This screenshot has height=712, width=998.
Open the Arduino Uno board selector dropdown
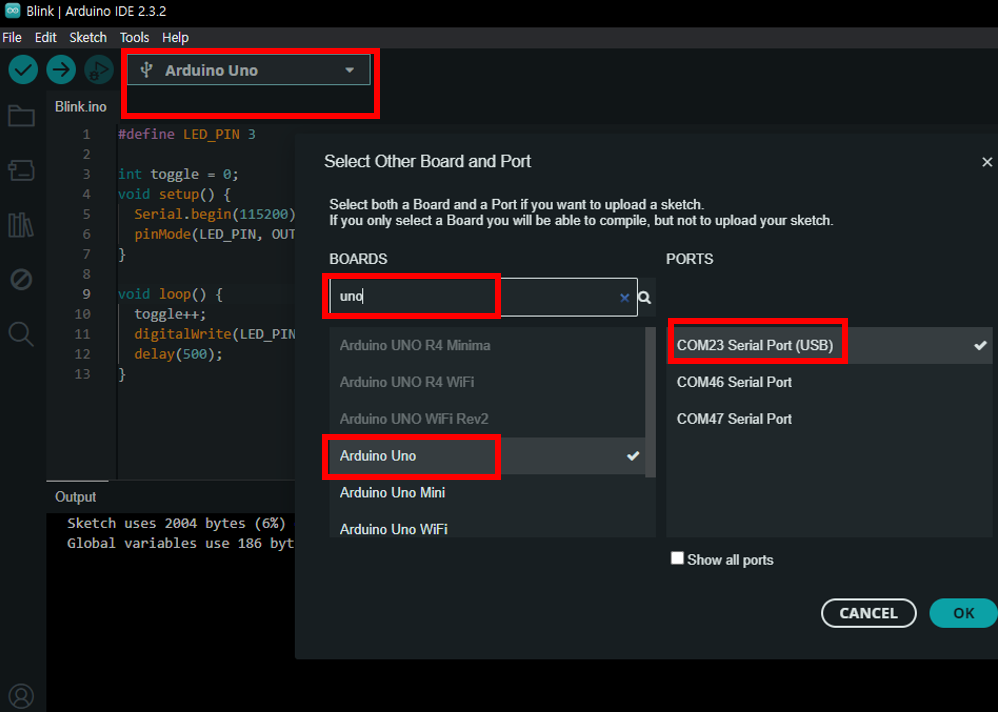[x=248, y=70]
